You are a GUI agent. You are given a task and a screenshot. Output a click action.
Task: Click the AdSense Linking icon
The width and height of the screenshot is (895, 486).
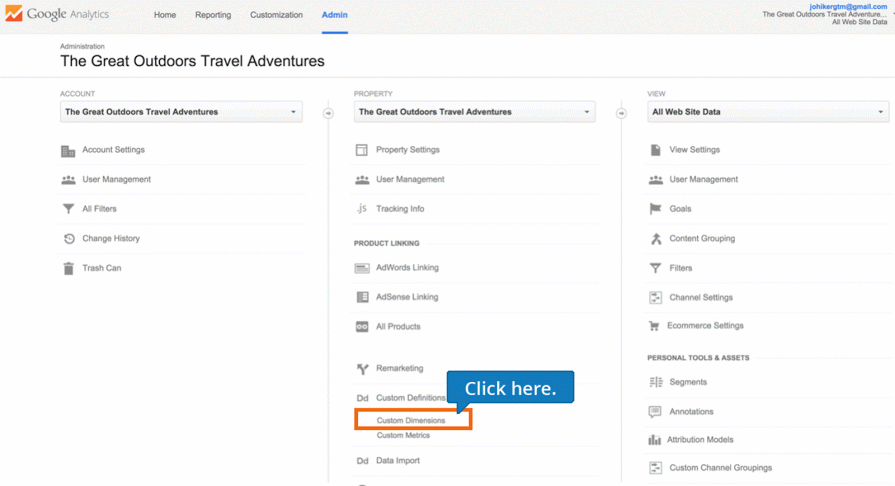coord(362,297)
